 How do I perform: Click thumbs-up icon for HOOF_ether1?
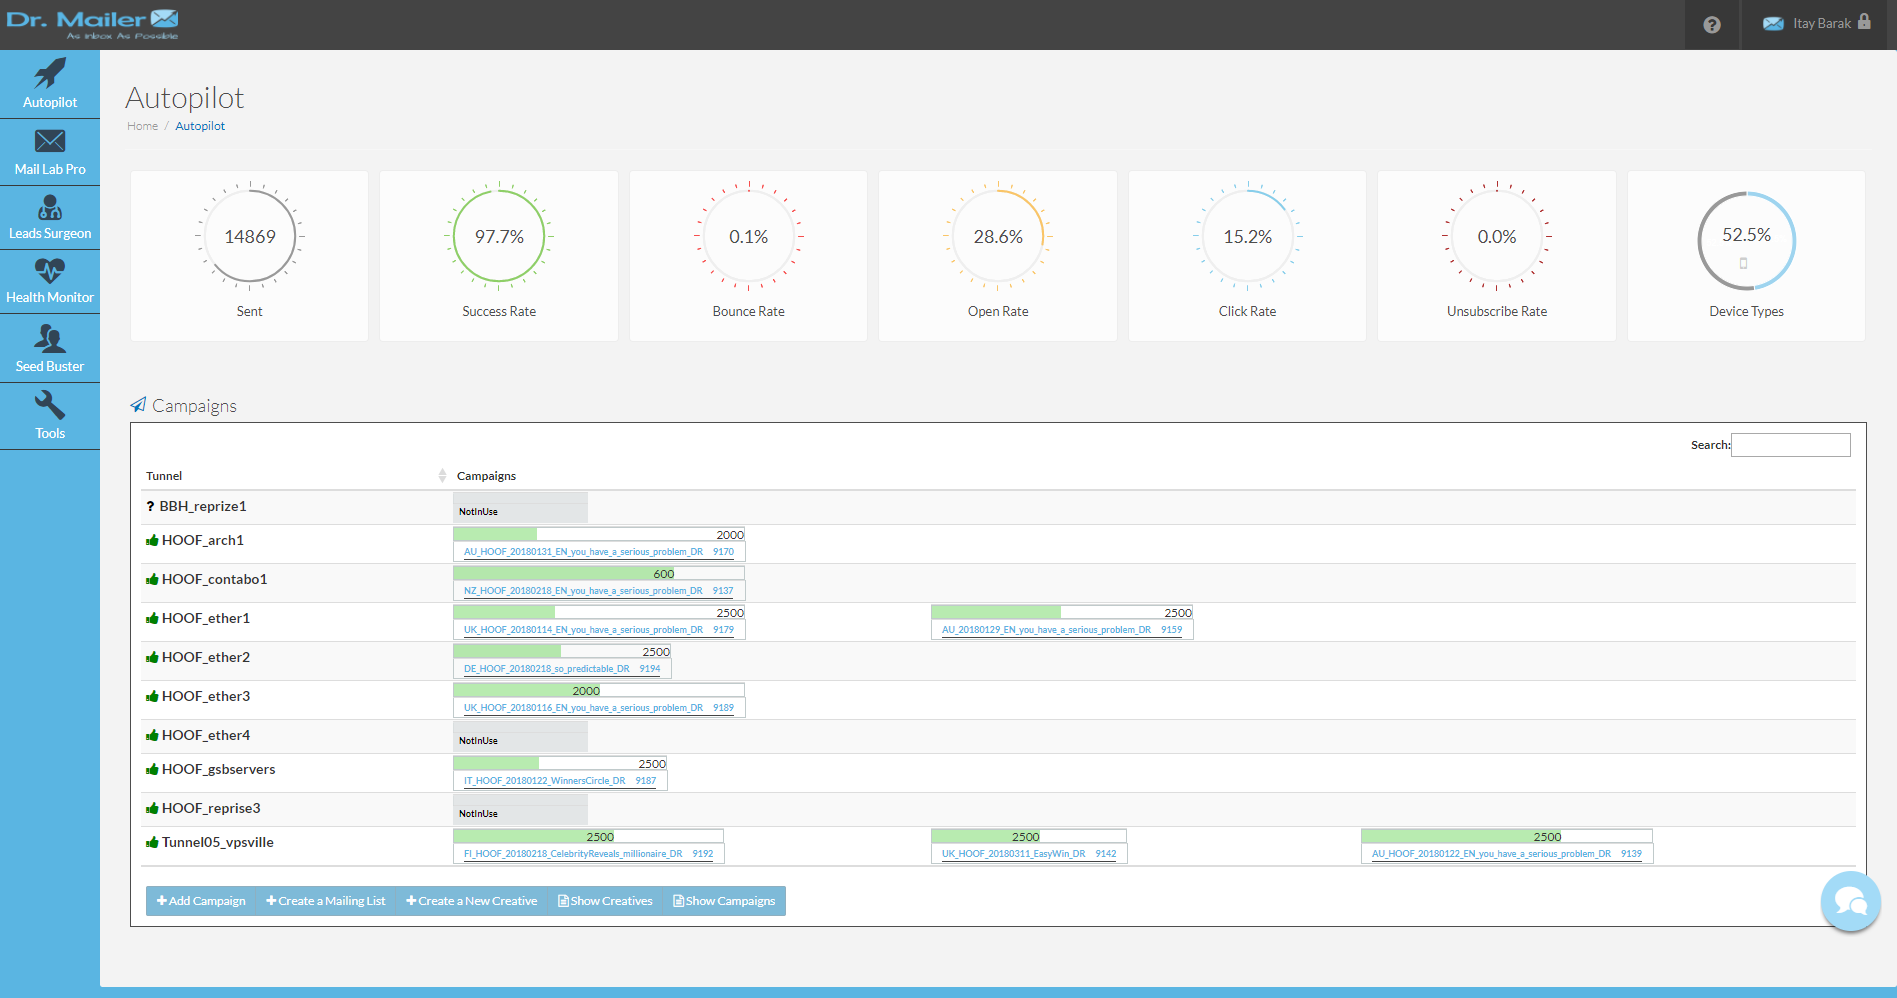152,619
